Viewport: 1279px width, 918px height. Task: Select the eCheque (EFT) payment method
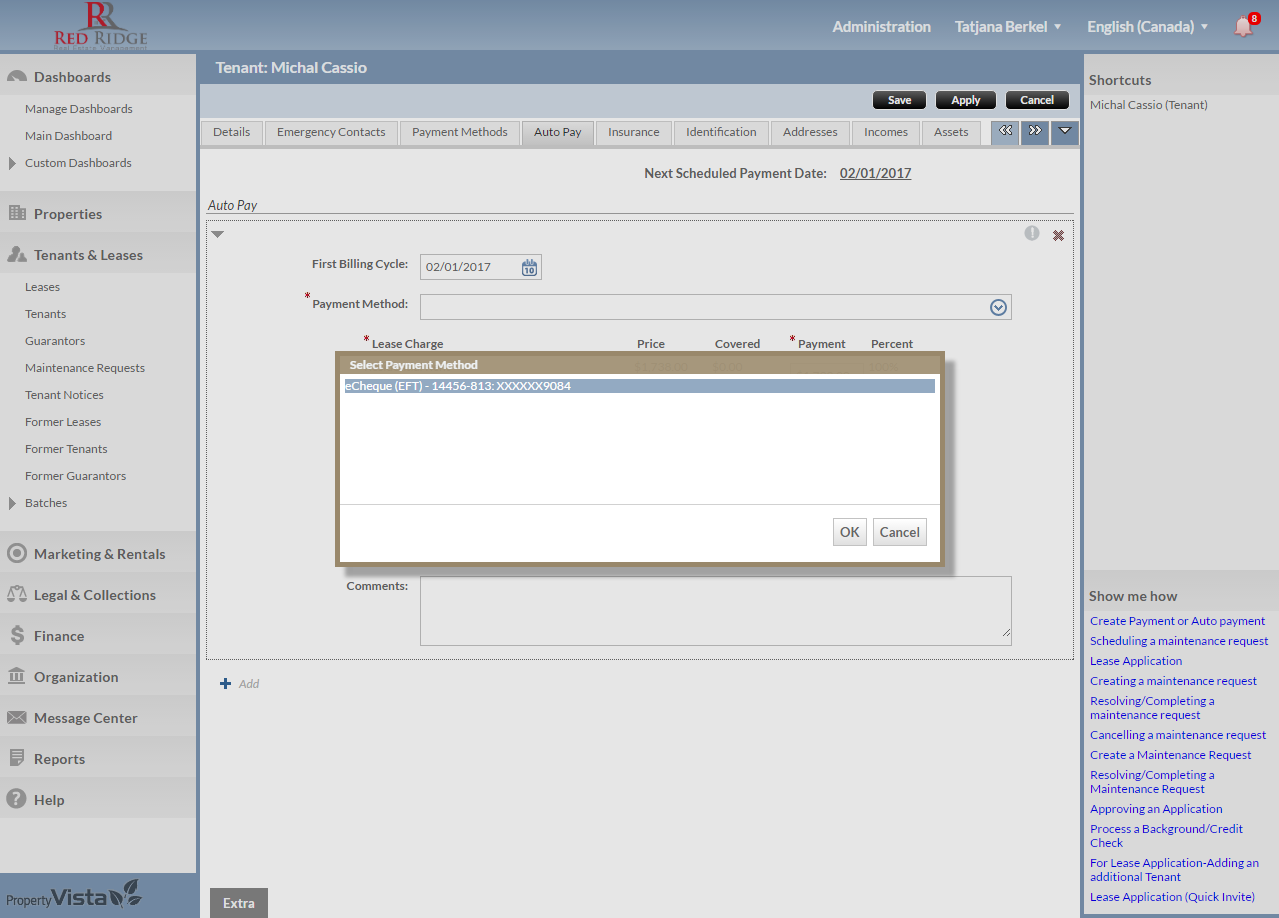pyautogui.click(x=638, y=386)
